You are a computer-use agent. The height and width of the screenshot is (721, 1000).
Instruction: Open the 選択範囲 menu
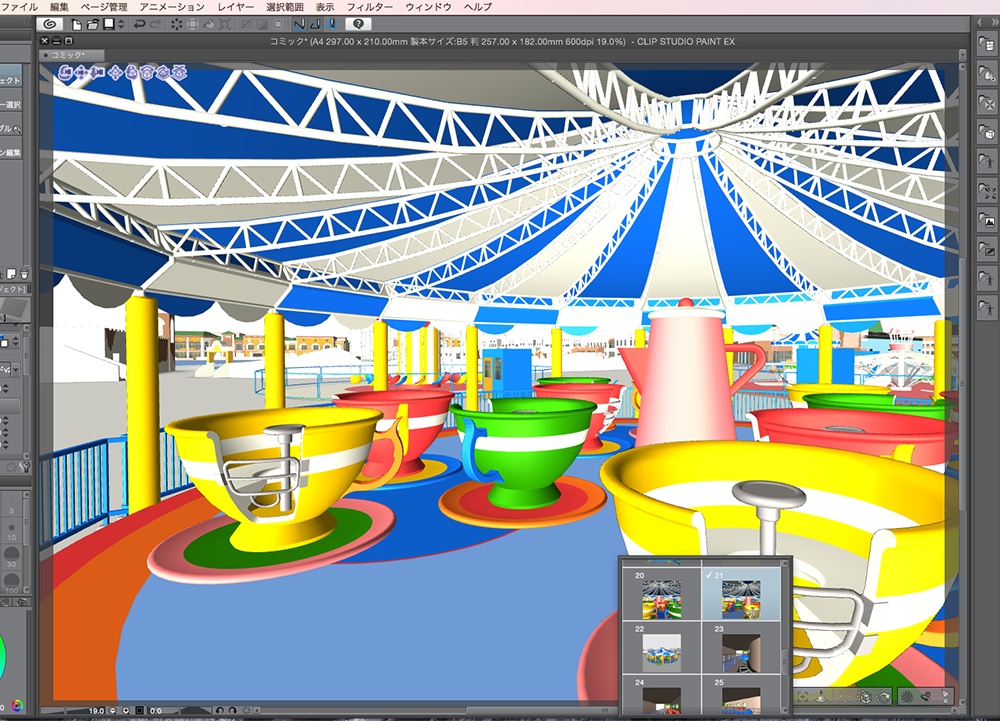pyautogui.click(x=284, y=6)
